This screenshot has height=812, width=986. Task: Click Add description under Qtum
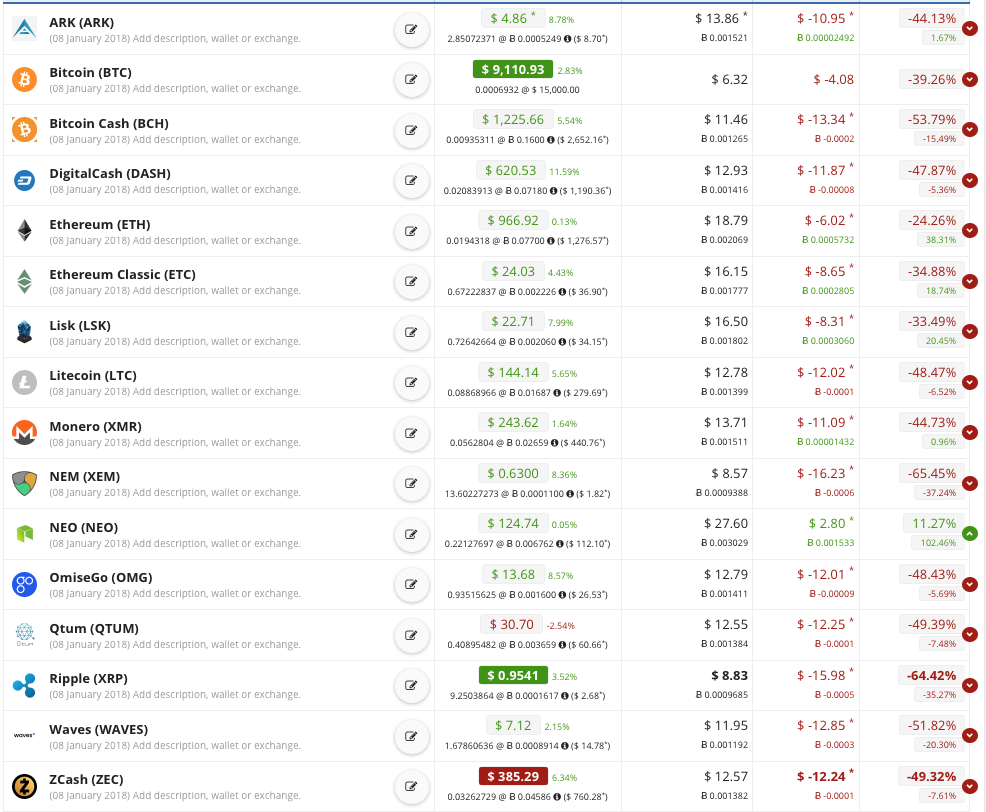(217, 645)
